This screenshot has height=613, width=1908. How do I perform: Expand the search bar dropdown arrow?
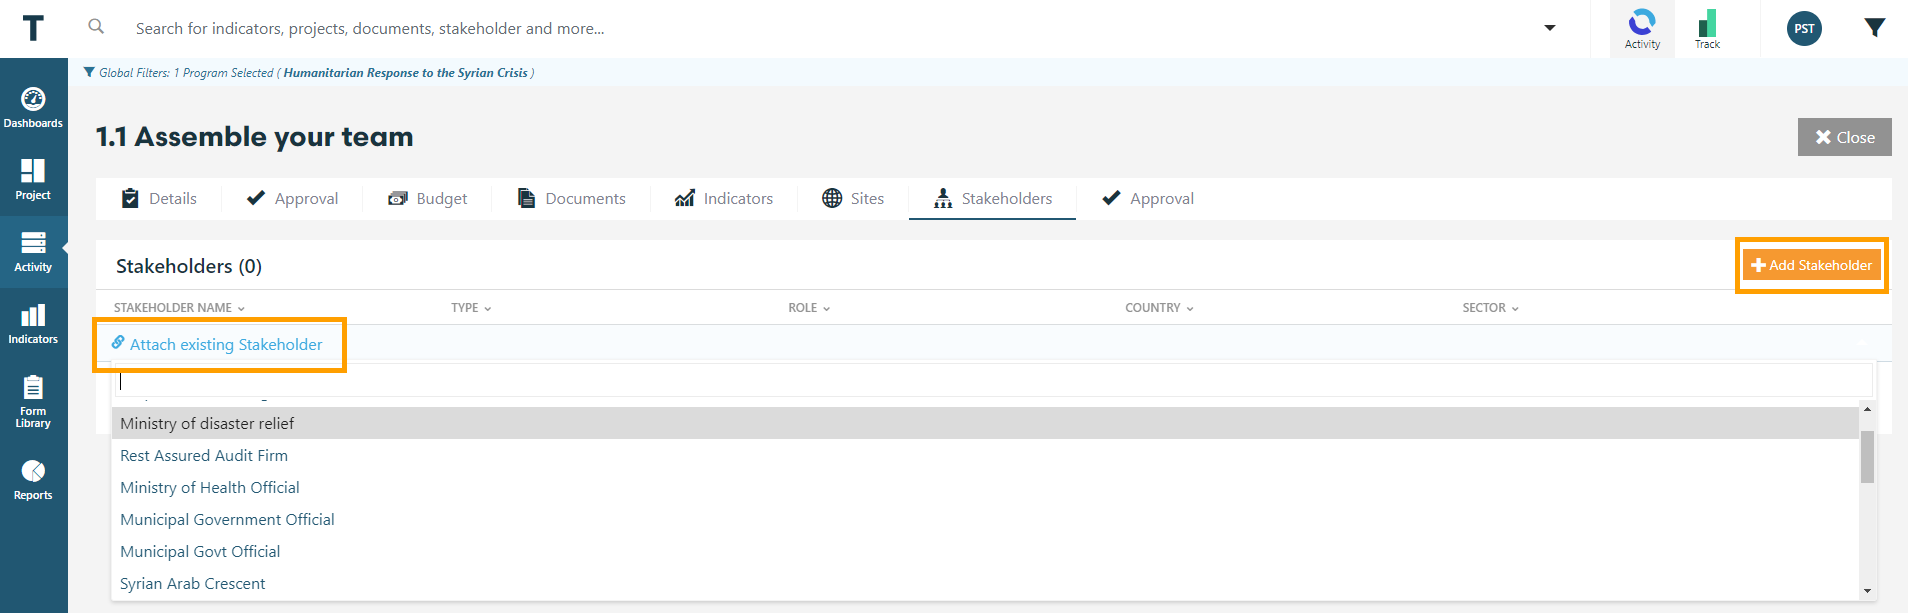(x=1550, y=28)
